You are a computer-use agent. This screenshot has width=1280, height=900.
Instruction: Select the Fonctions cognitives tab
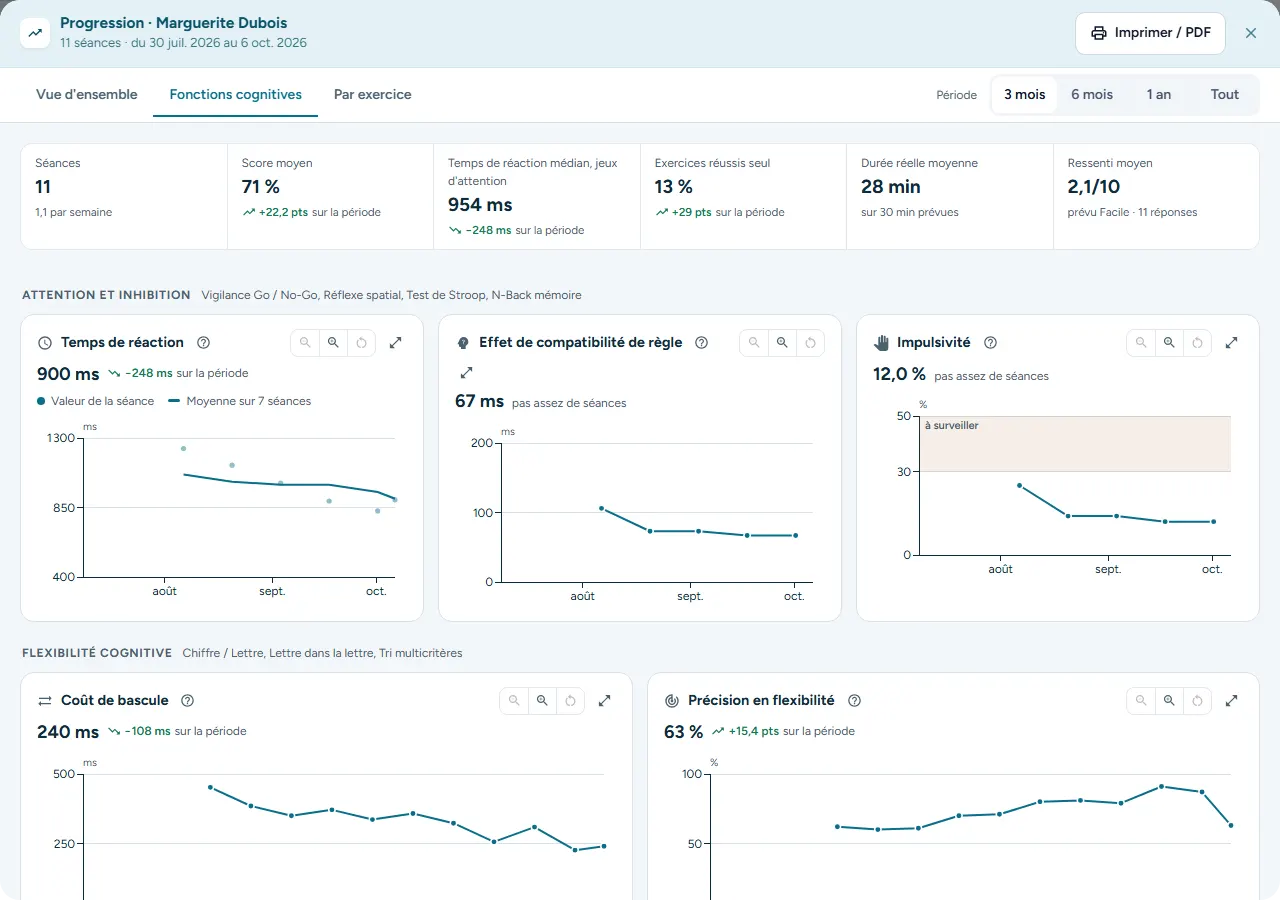tap(236, 95)
